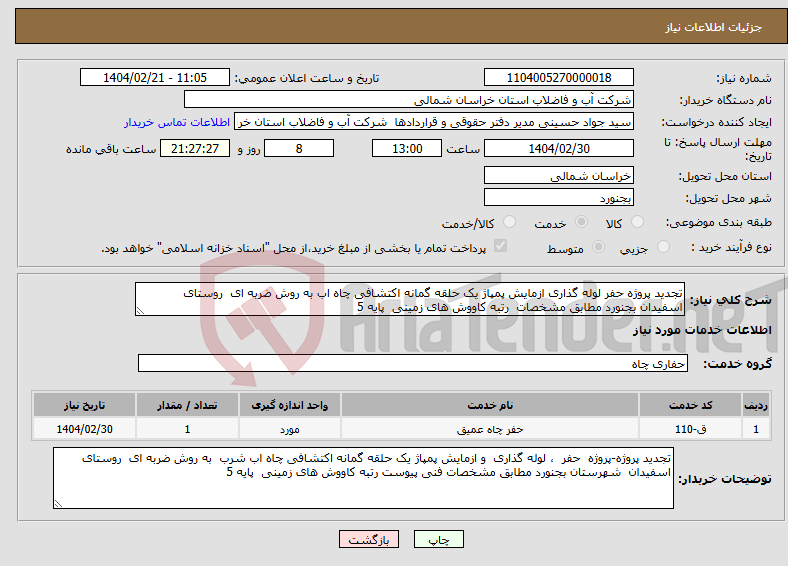The height and width of the screenshot is (566, 788).
Task: Click the توضیحات خریدار label
Action: 725,479
